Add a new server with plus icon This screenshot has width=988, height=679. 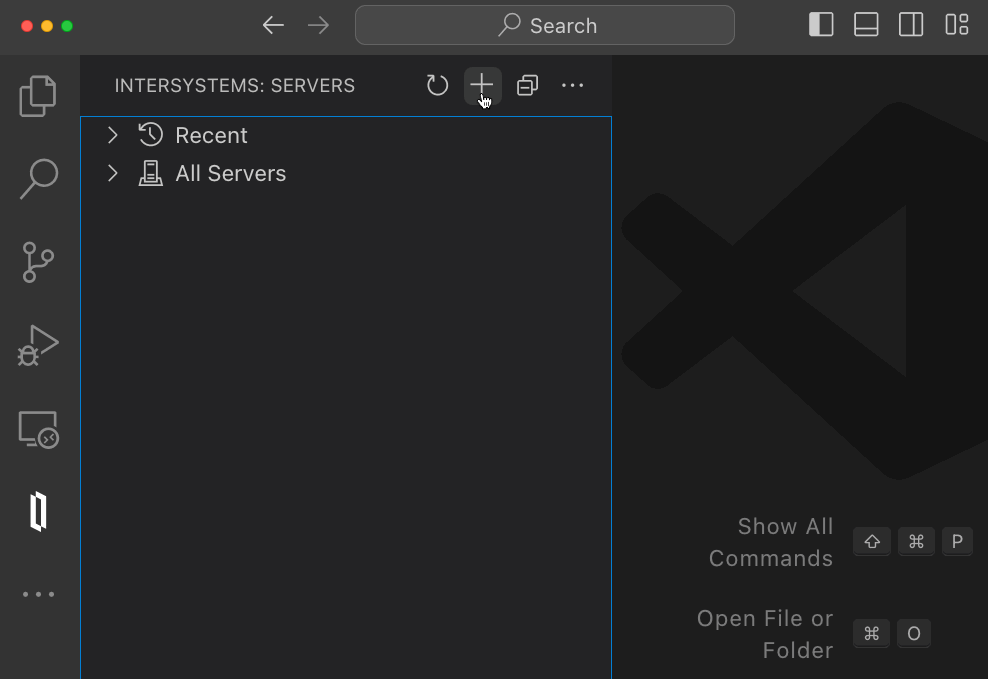[x=482, y=85]
